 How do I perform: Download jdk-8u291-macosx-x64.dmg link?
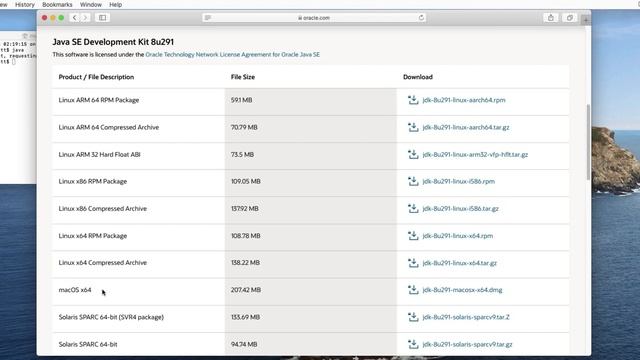point(462,290)
